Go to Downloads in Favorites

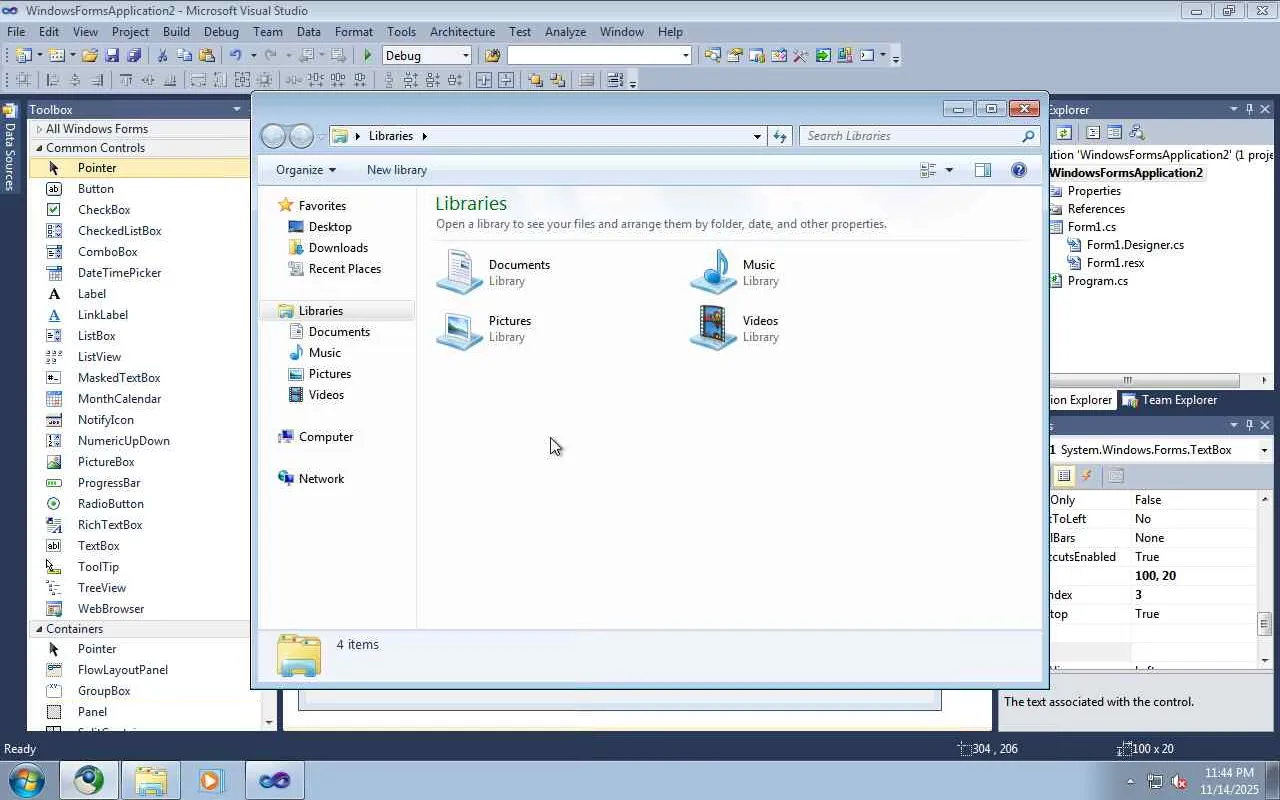[x=338, y=248]
